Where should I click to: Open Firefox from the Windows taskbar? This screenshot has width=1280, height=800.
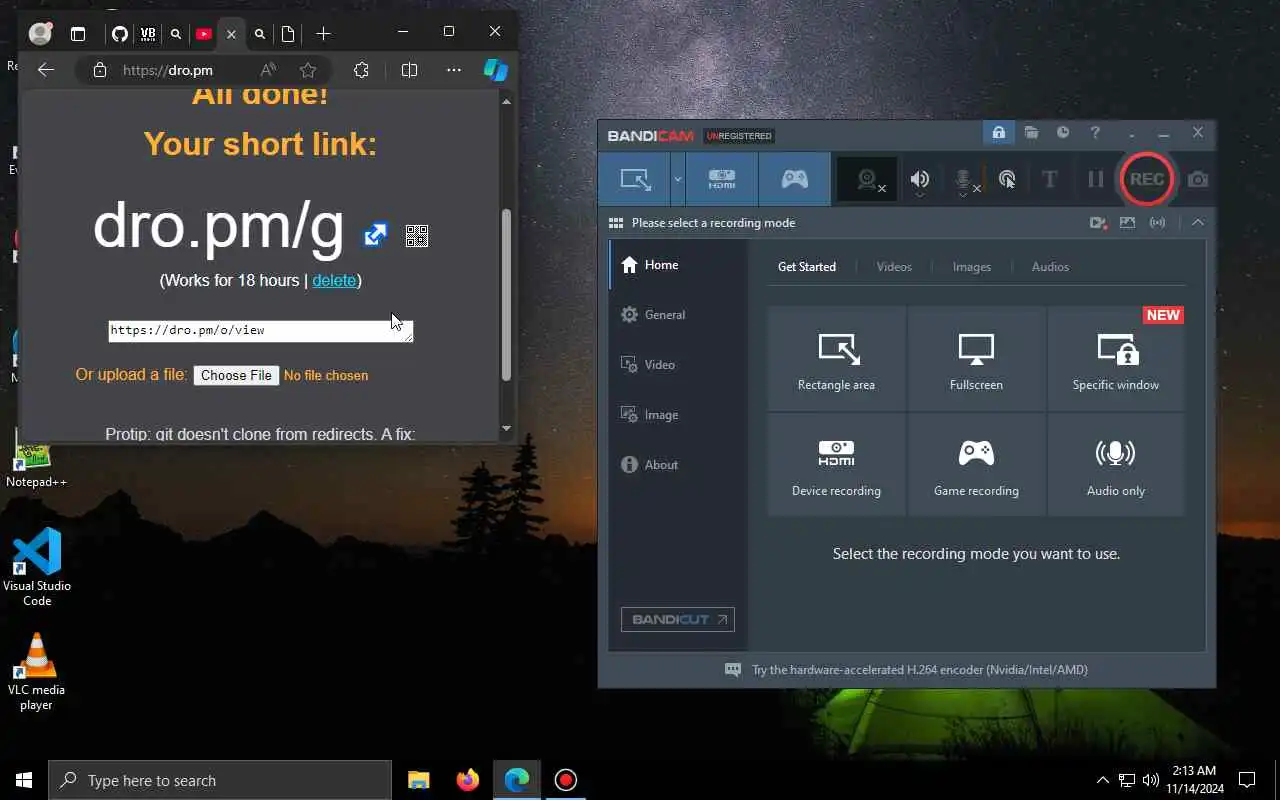[x=467, y=780]
